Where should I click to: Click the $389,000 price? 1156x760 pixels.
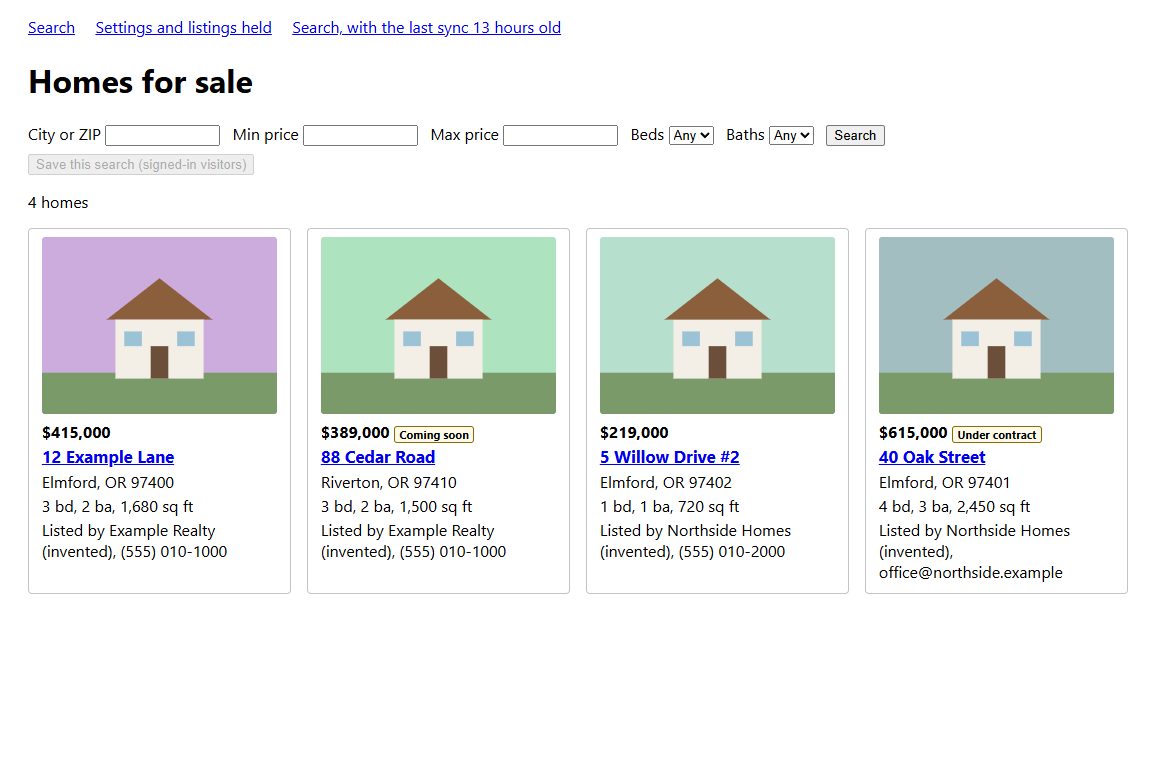click(355, 433)
